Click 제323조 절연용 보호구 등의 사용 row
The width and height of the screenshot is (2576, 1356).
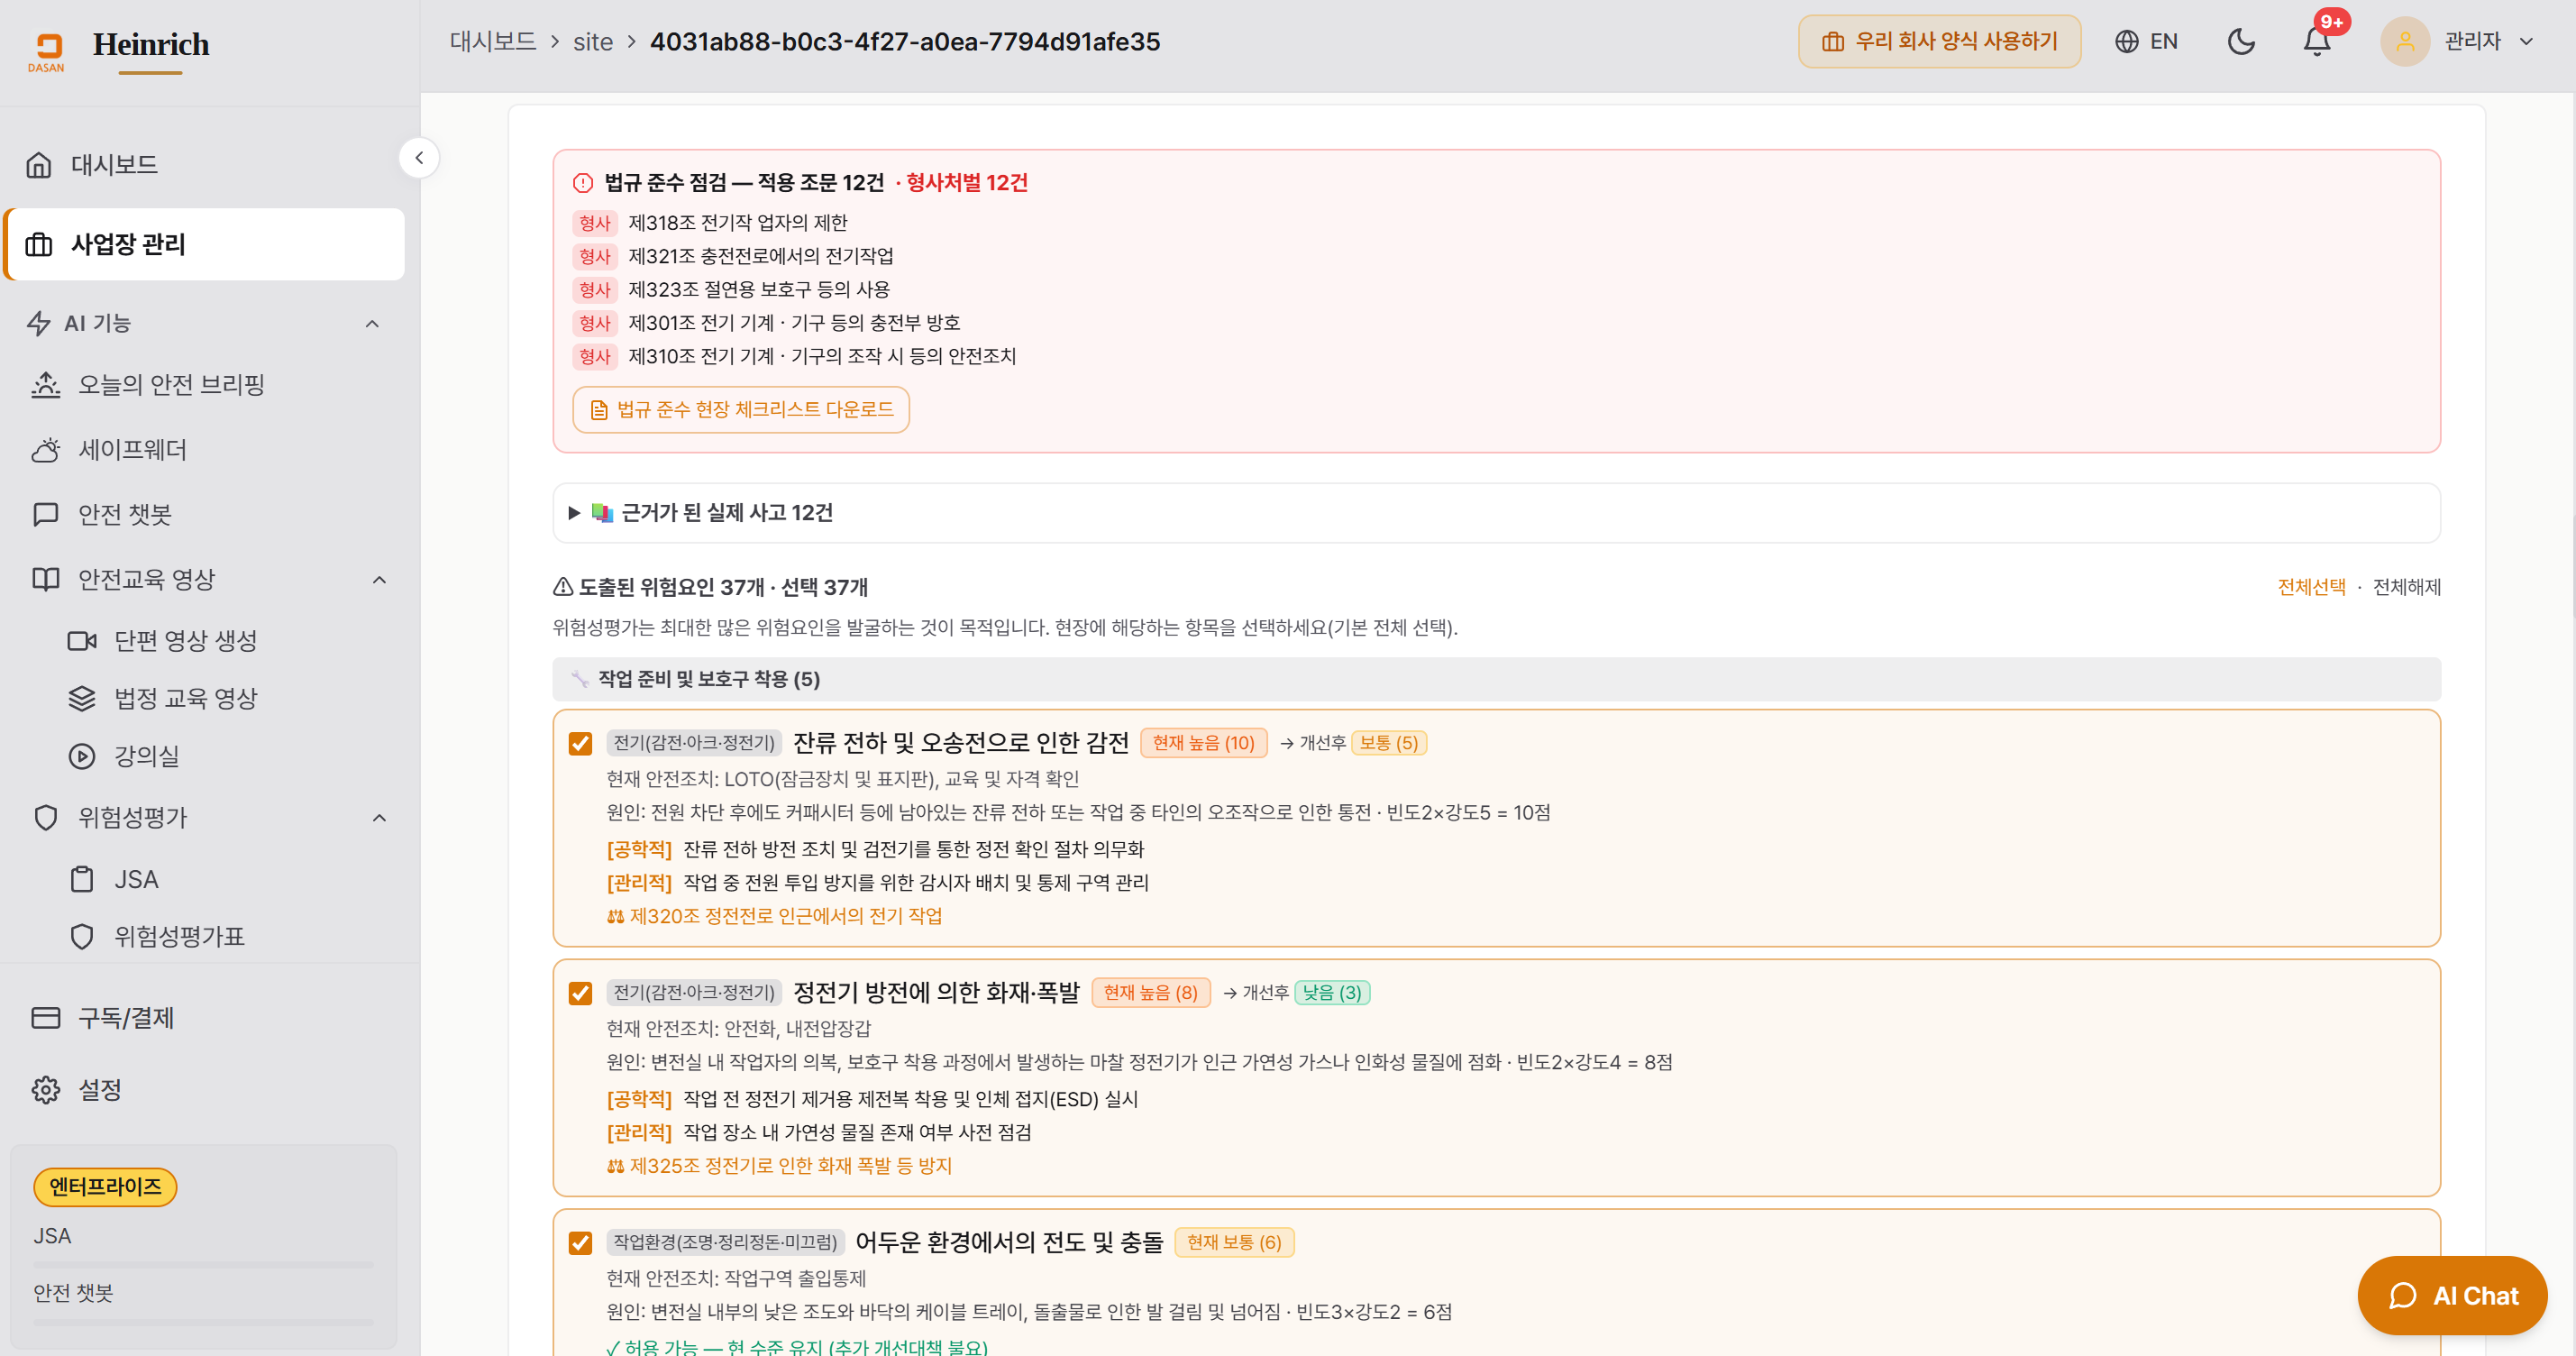(x=732, y=290)
